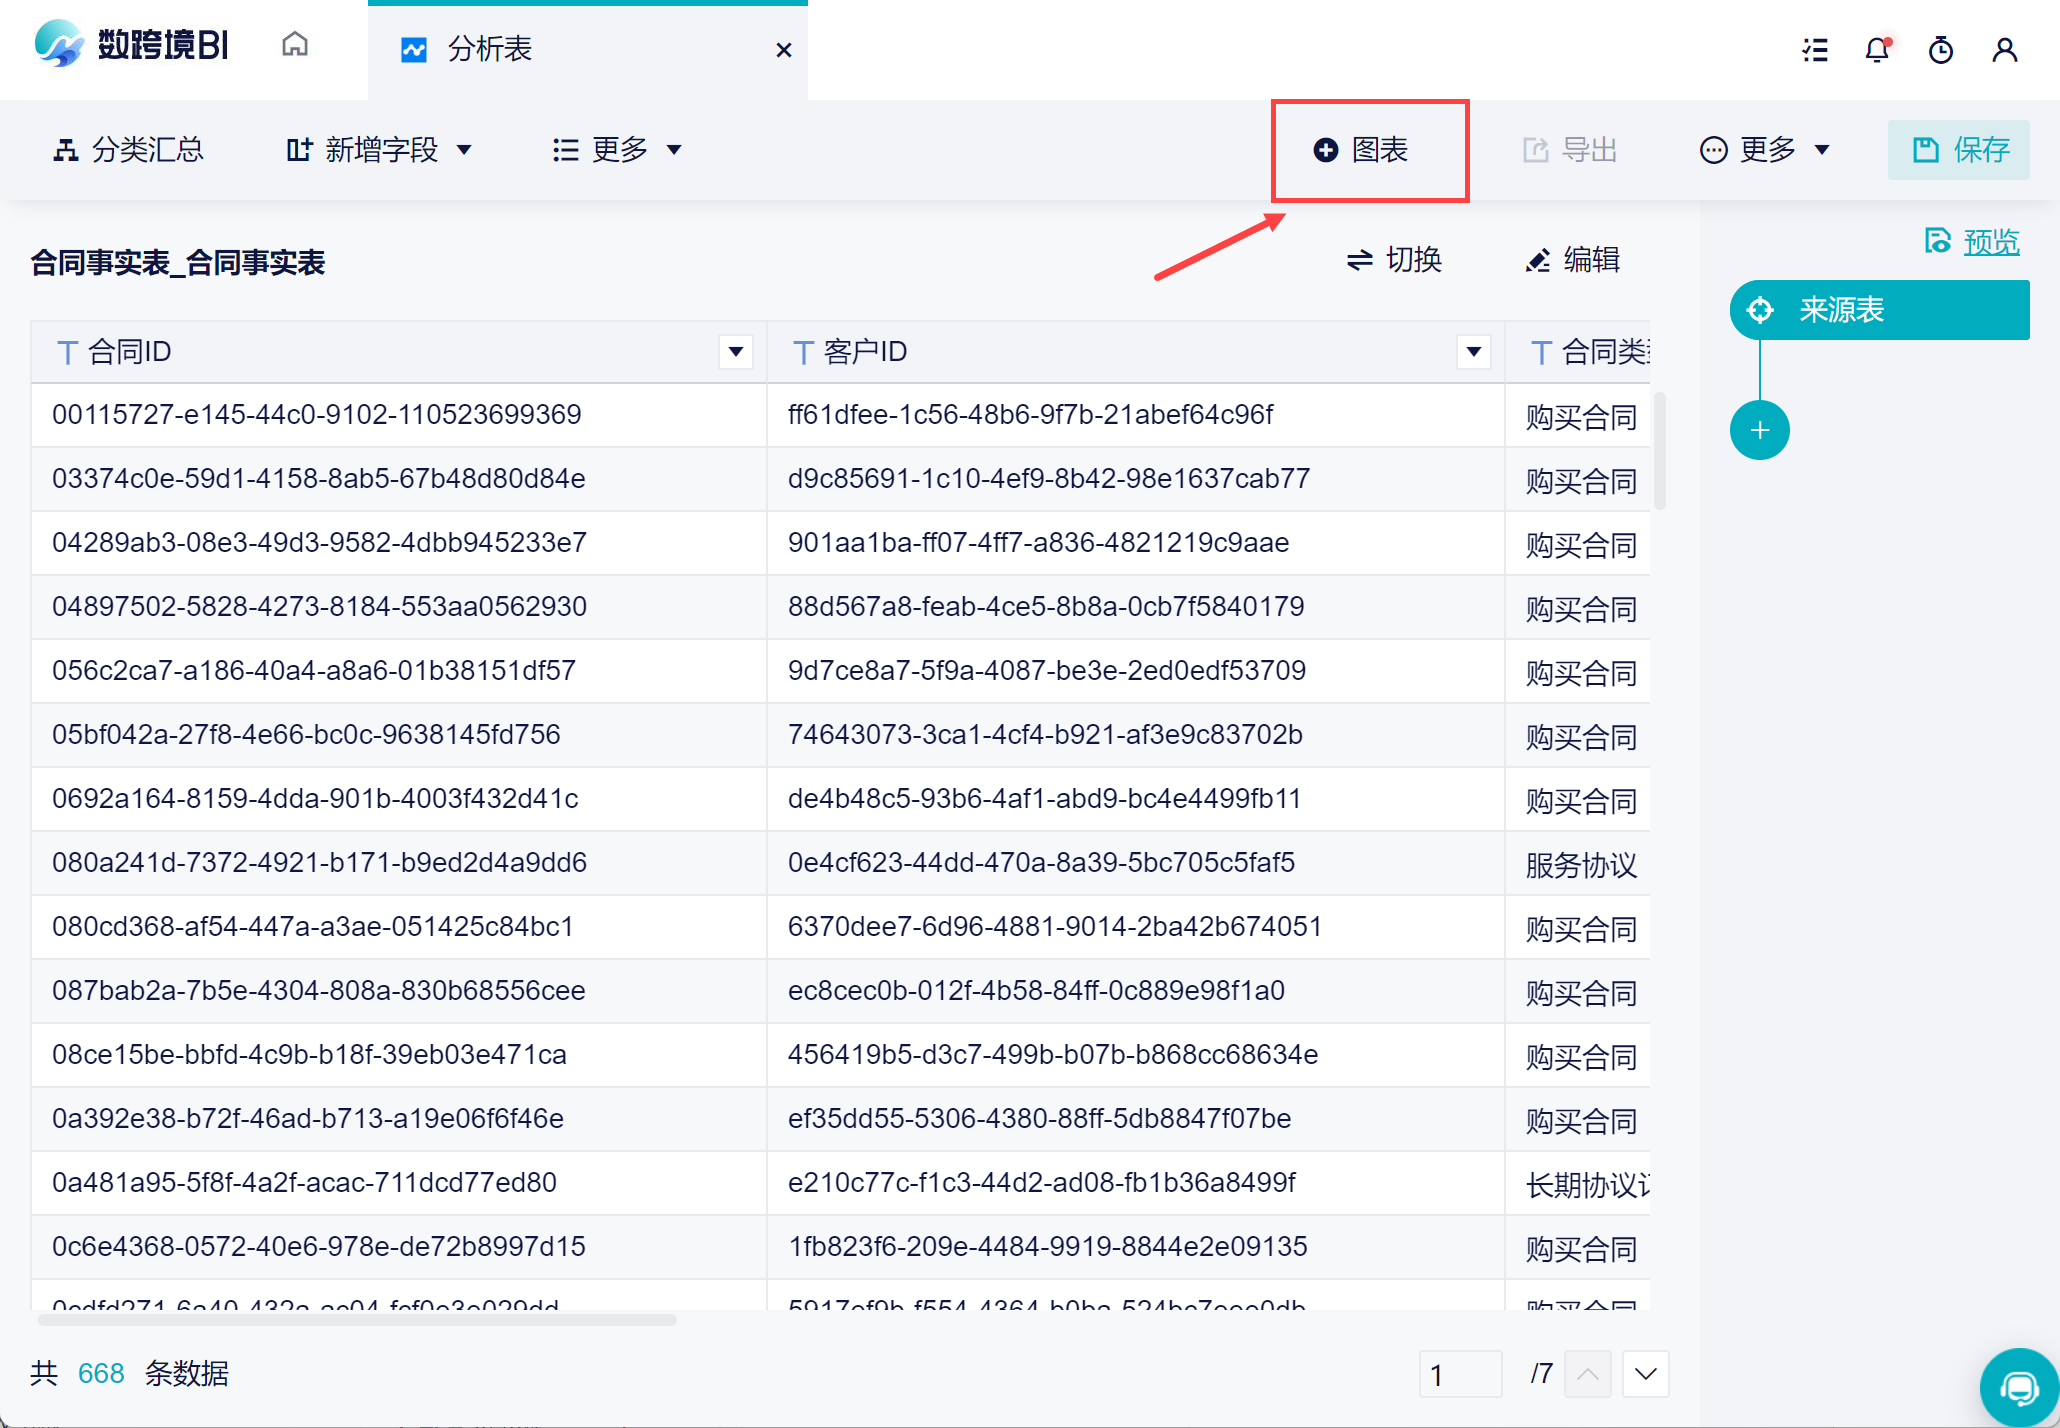Screen dimensions: 2060x1428
Task: Click the timer clock icon
Action: pos(1941,50)
